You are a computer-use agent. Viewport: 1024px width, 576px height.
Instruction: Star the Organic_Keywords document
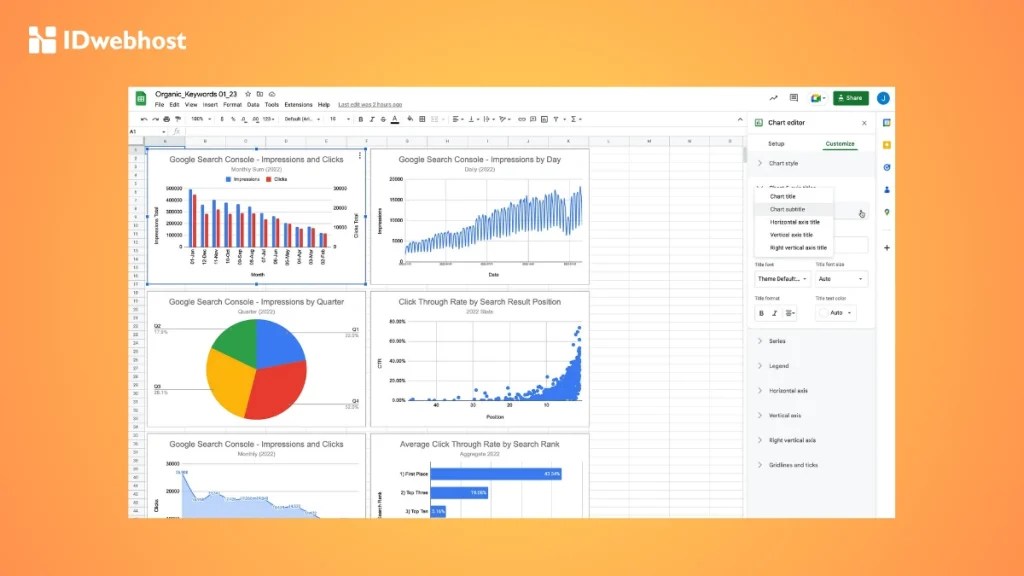(x=248, y=94)
